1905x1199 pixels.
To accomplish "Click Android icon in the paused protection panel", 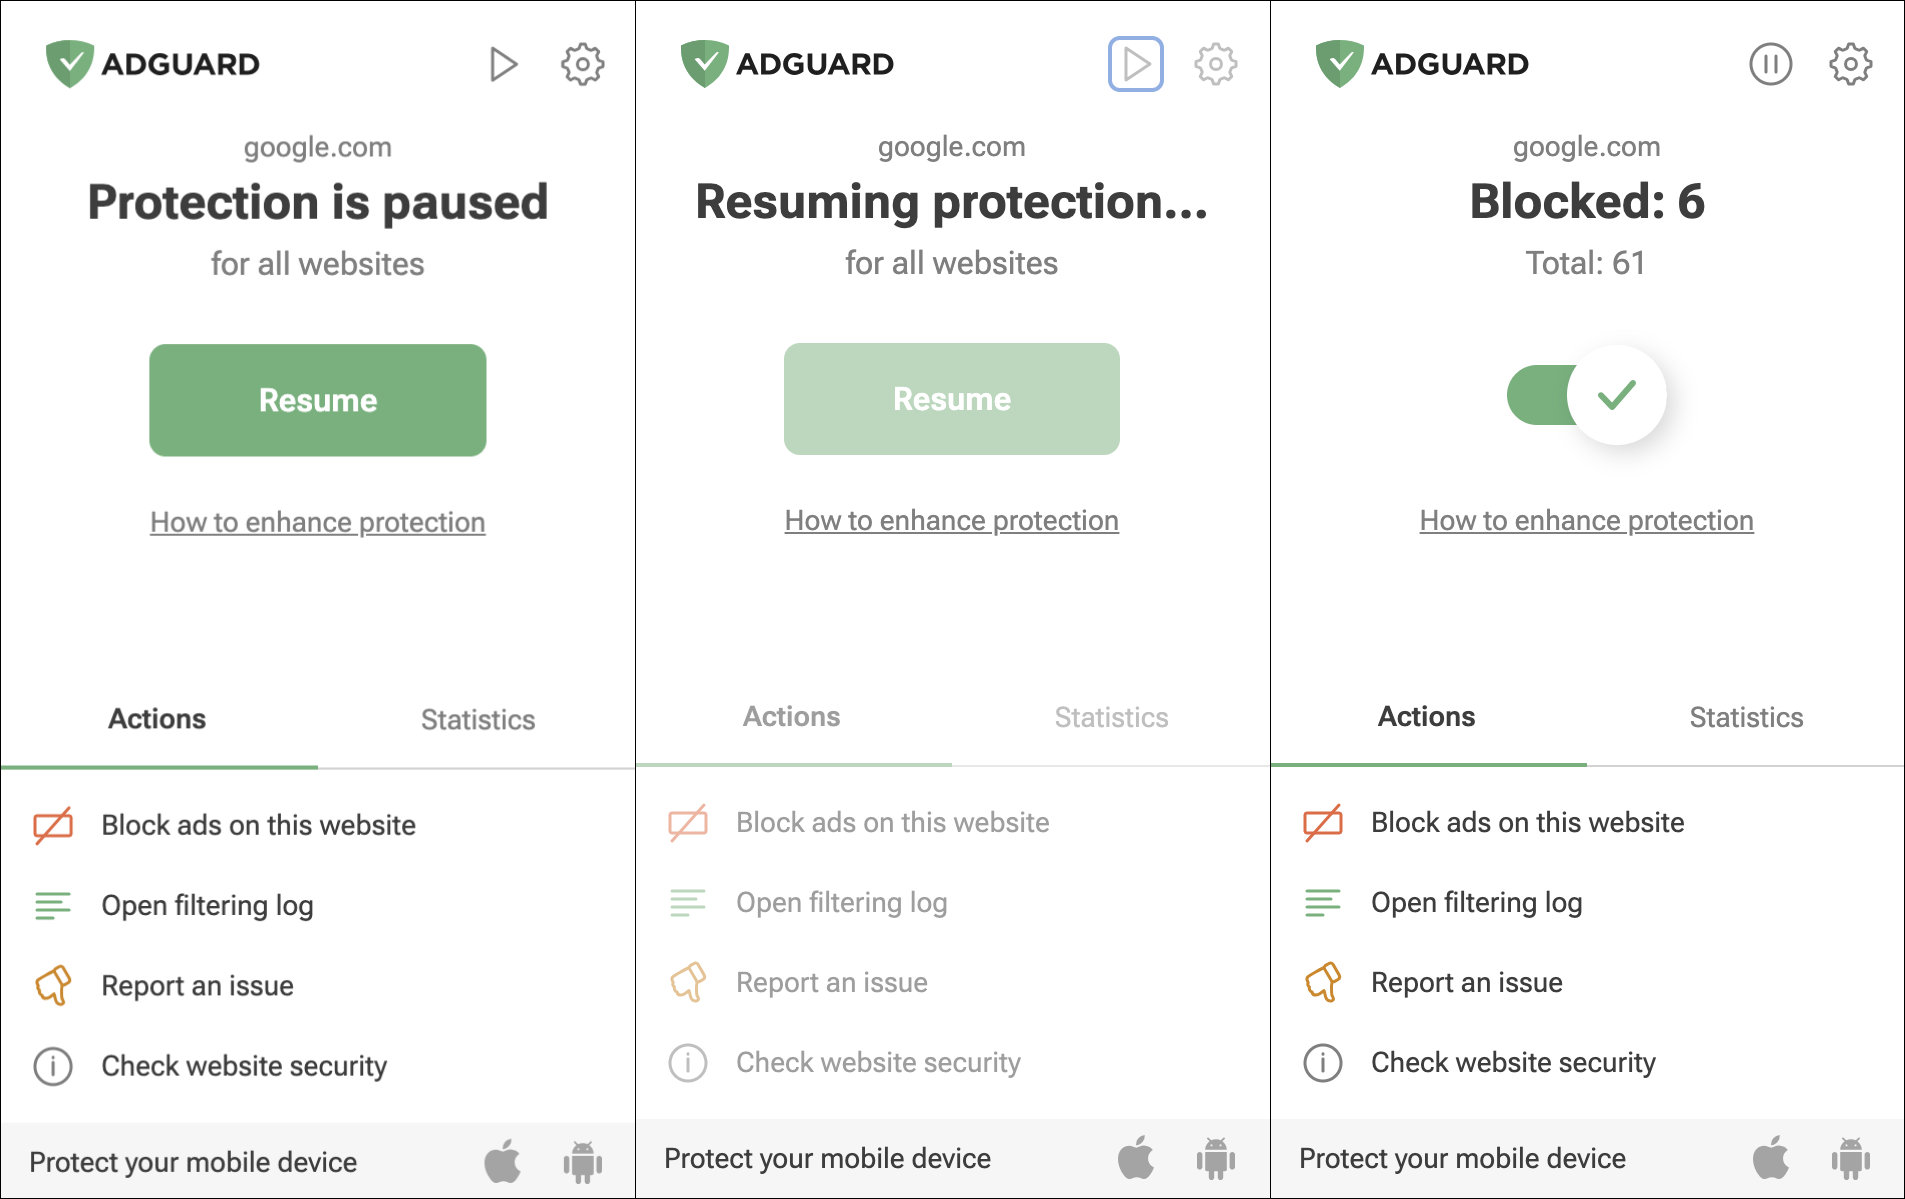I will click(x=583, y=1161).
